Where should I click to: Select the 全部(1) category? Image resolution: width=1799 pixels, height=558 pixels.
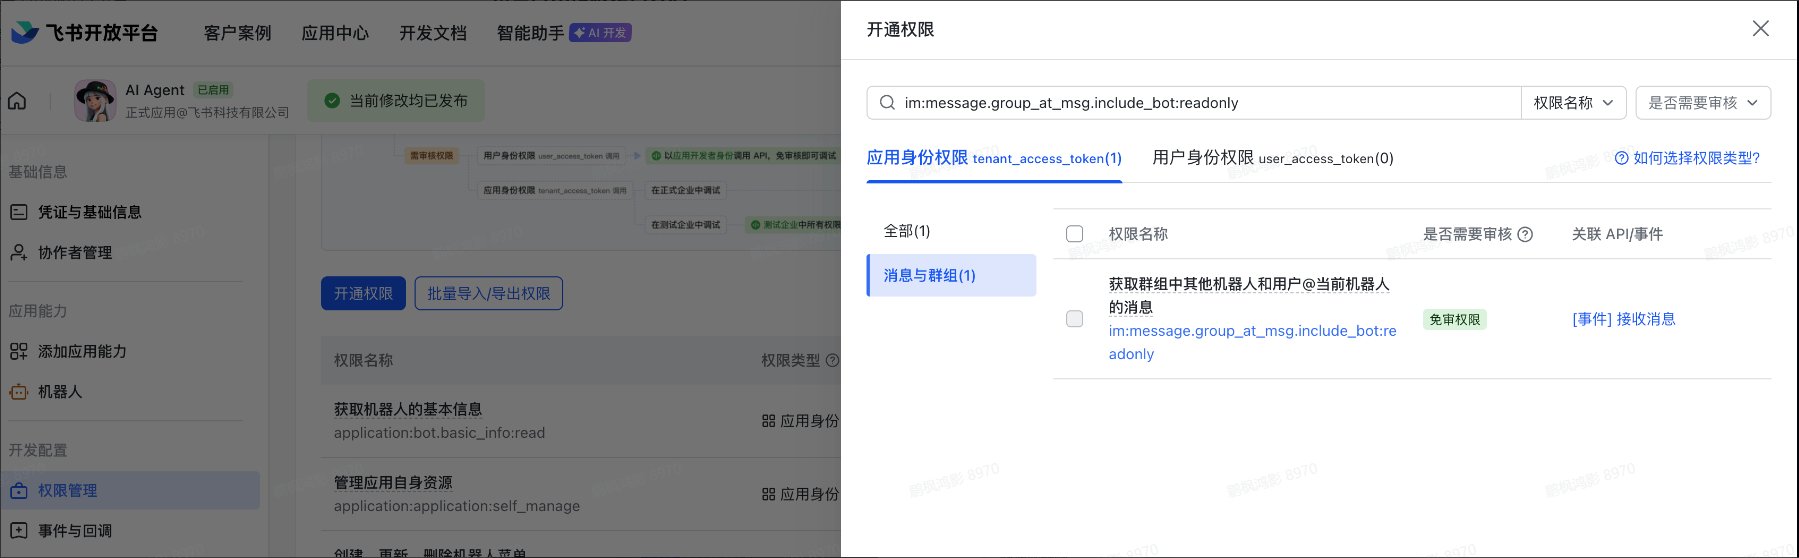[907, 231]
